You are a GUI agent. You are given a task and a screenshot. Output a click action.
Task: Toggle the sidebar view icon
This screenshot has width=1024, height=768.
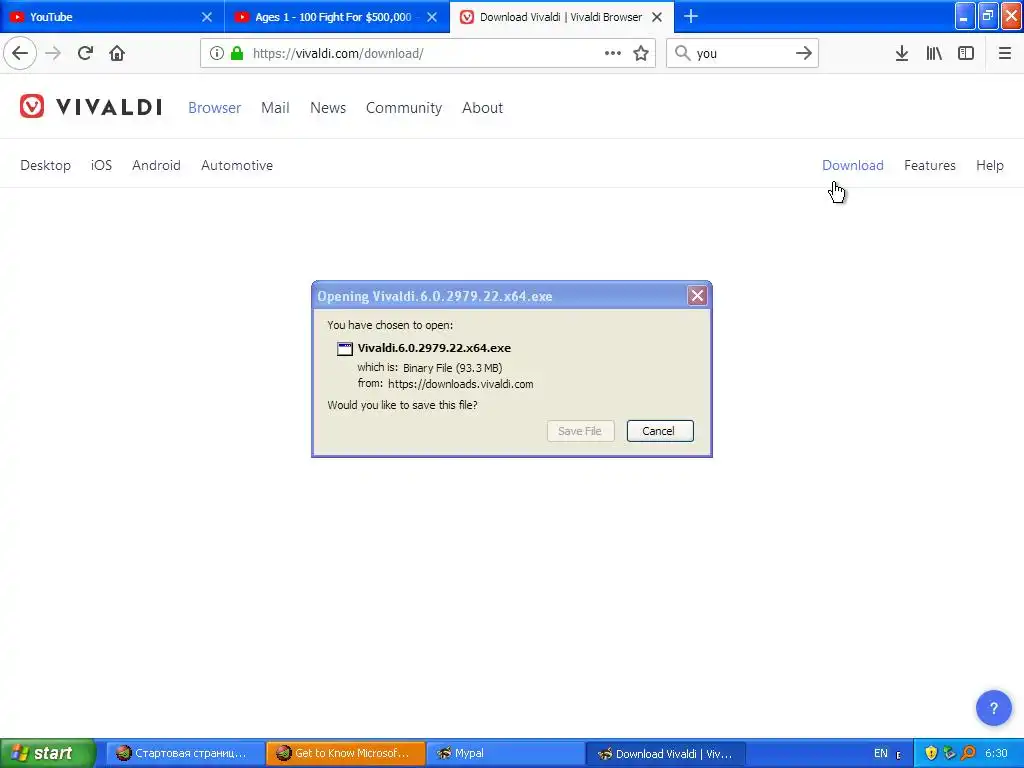coord(966,53)
